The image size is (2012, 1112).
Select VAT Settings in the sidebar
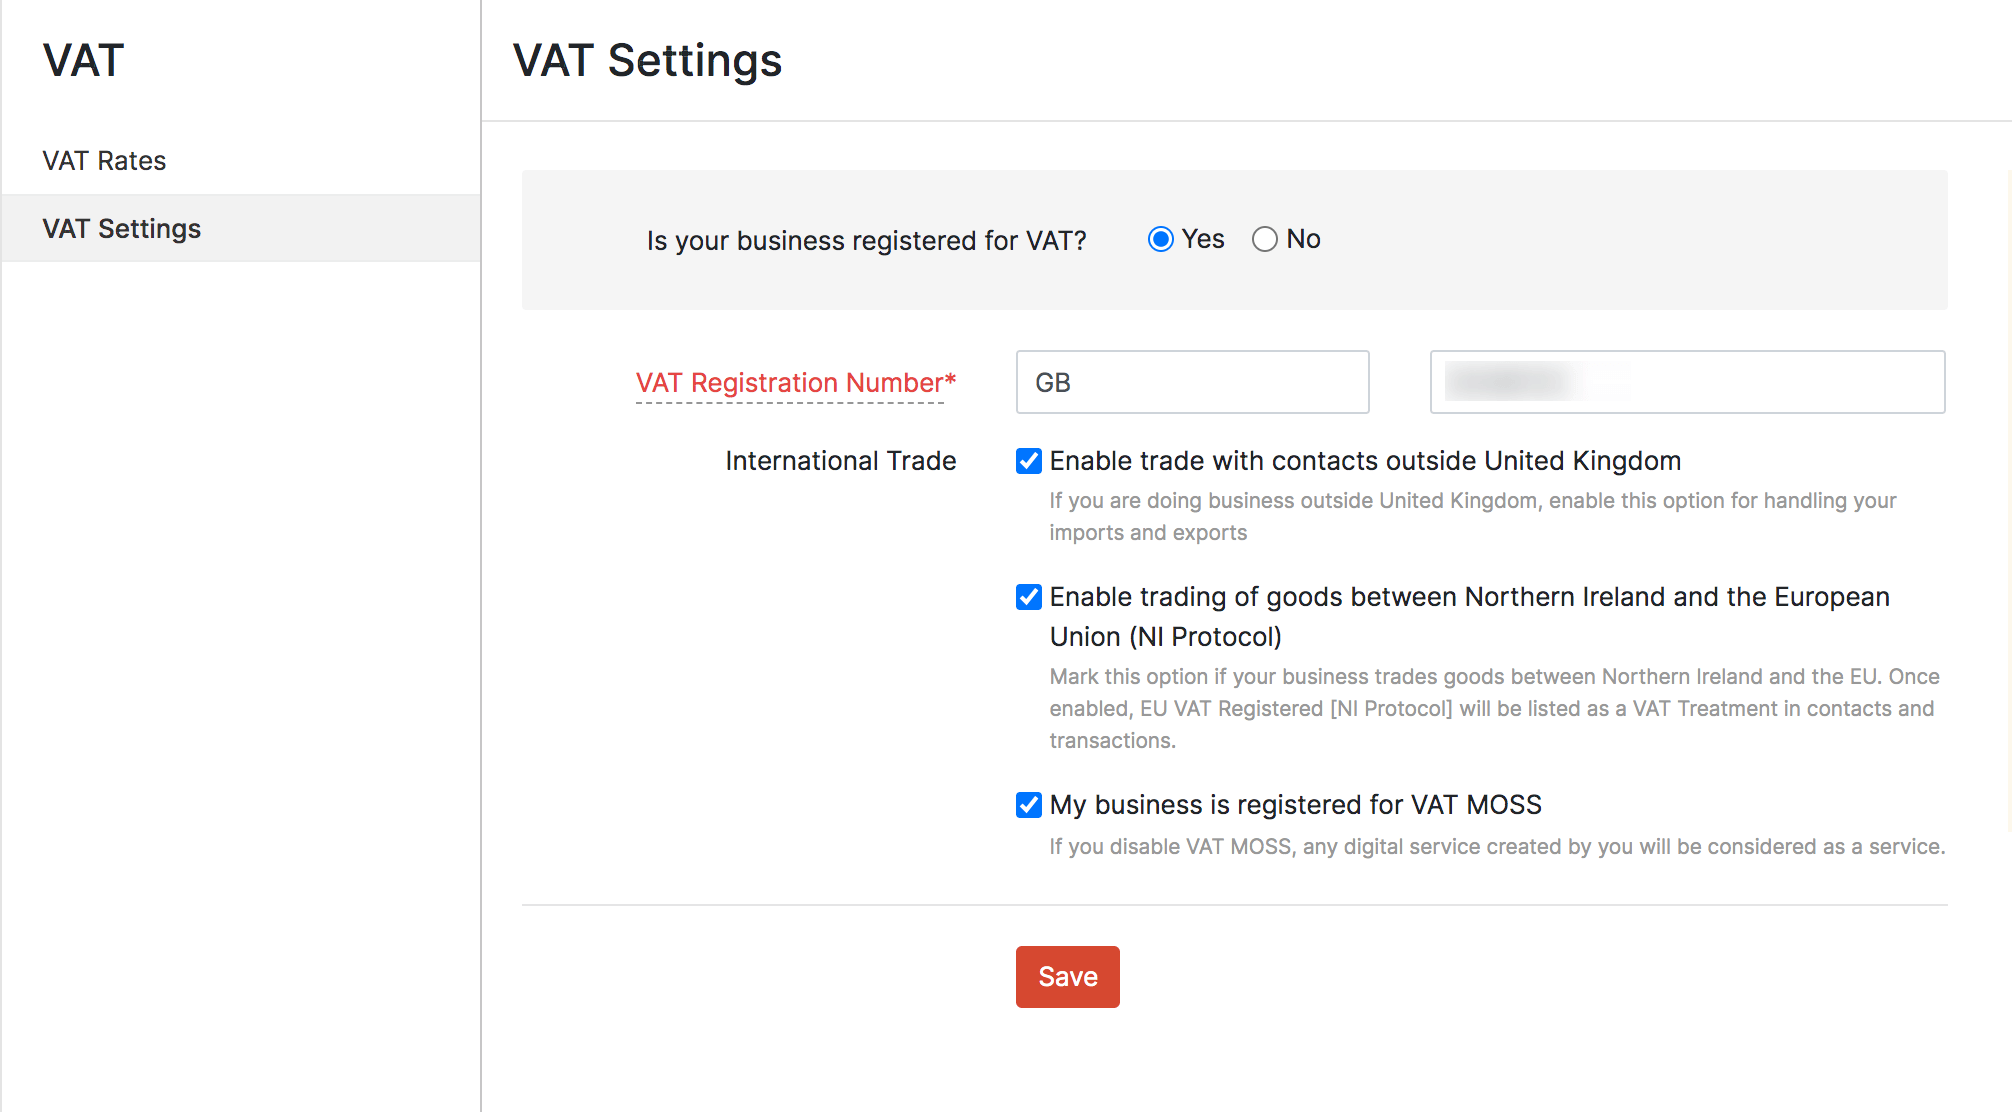click(121, 228)
